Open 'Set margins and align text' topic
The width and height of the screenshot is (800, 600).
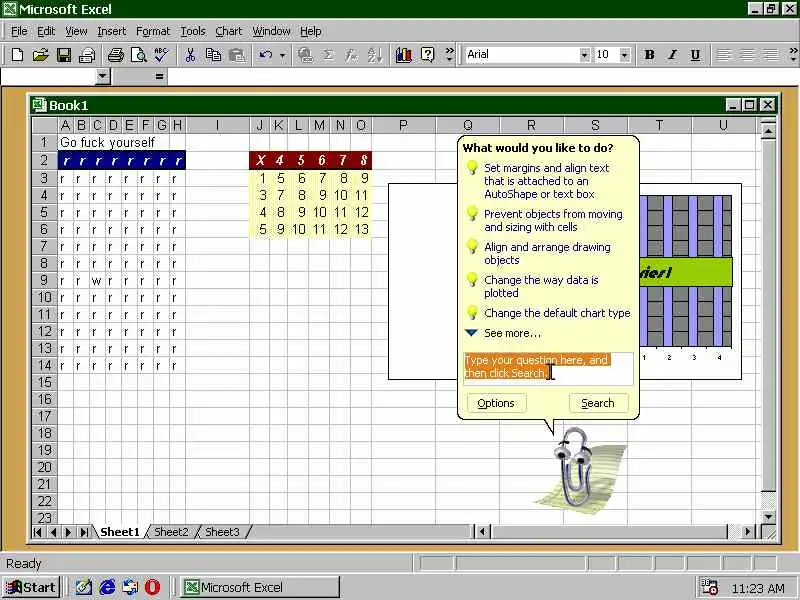546,181
